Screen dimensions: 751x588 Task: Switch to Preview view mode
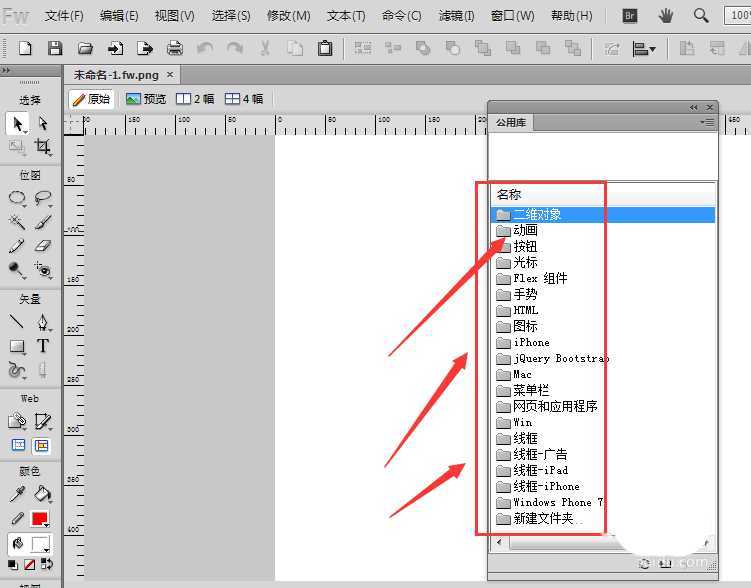point(146,99)
